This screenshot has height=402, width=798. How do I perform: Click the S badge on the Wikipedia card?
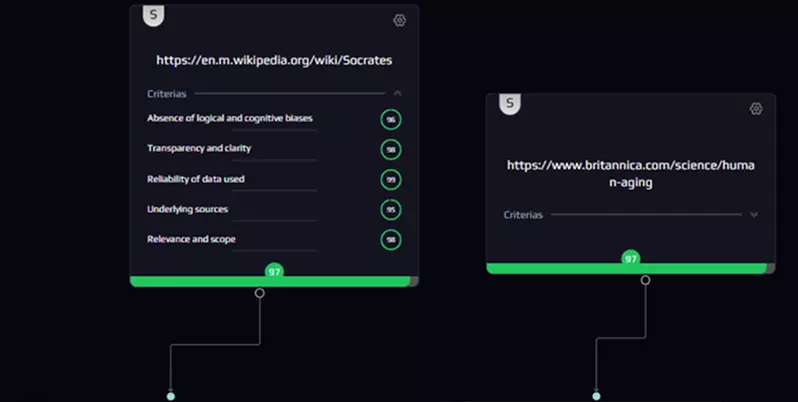tap(153, 15)
